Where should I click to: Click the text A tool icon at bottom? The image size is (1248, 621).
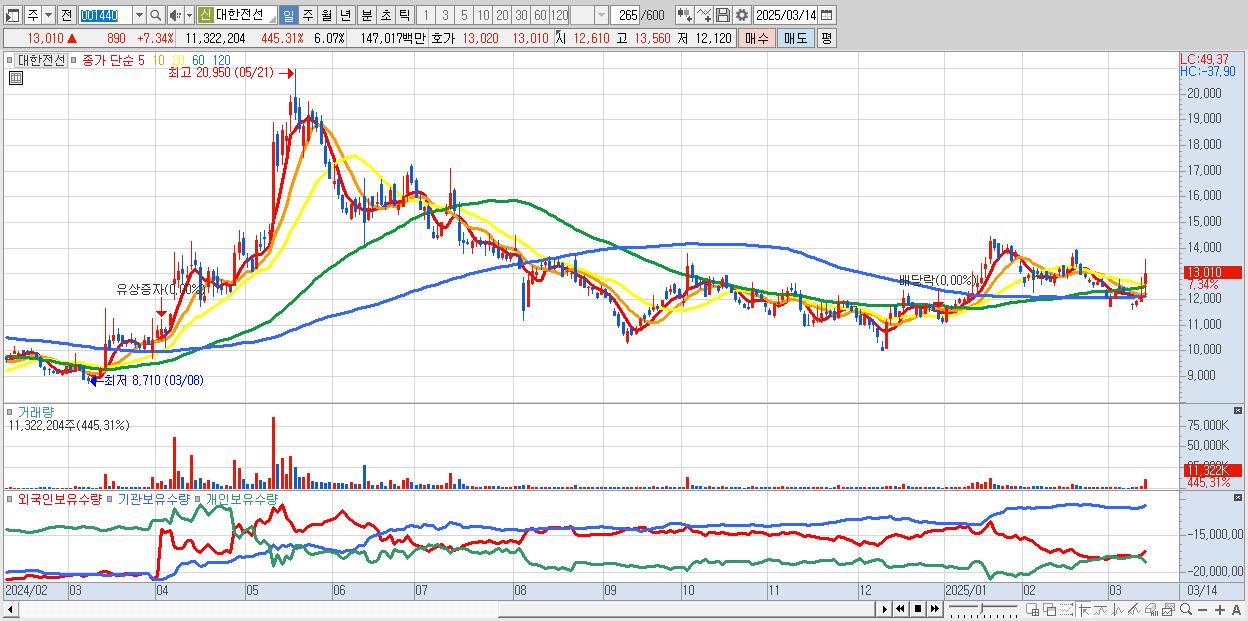[1236, 610]
